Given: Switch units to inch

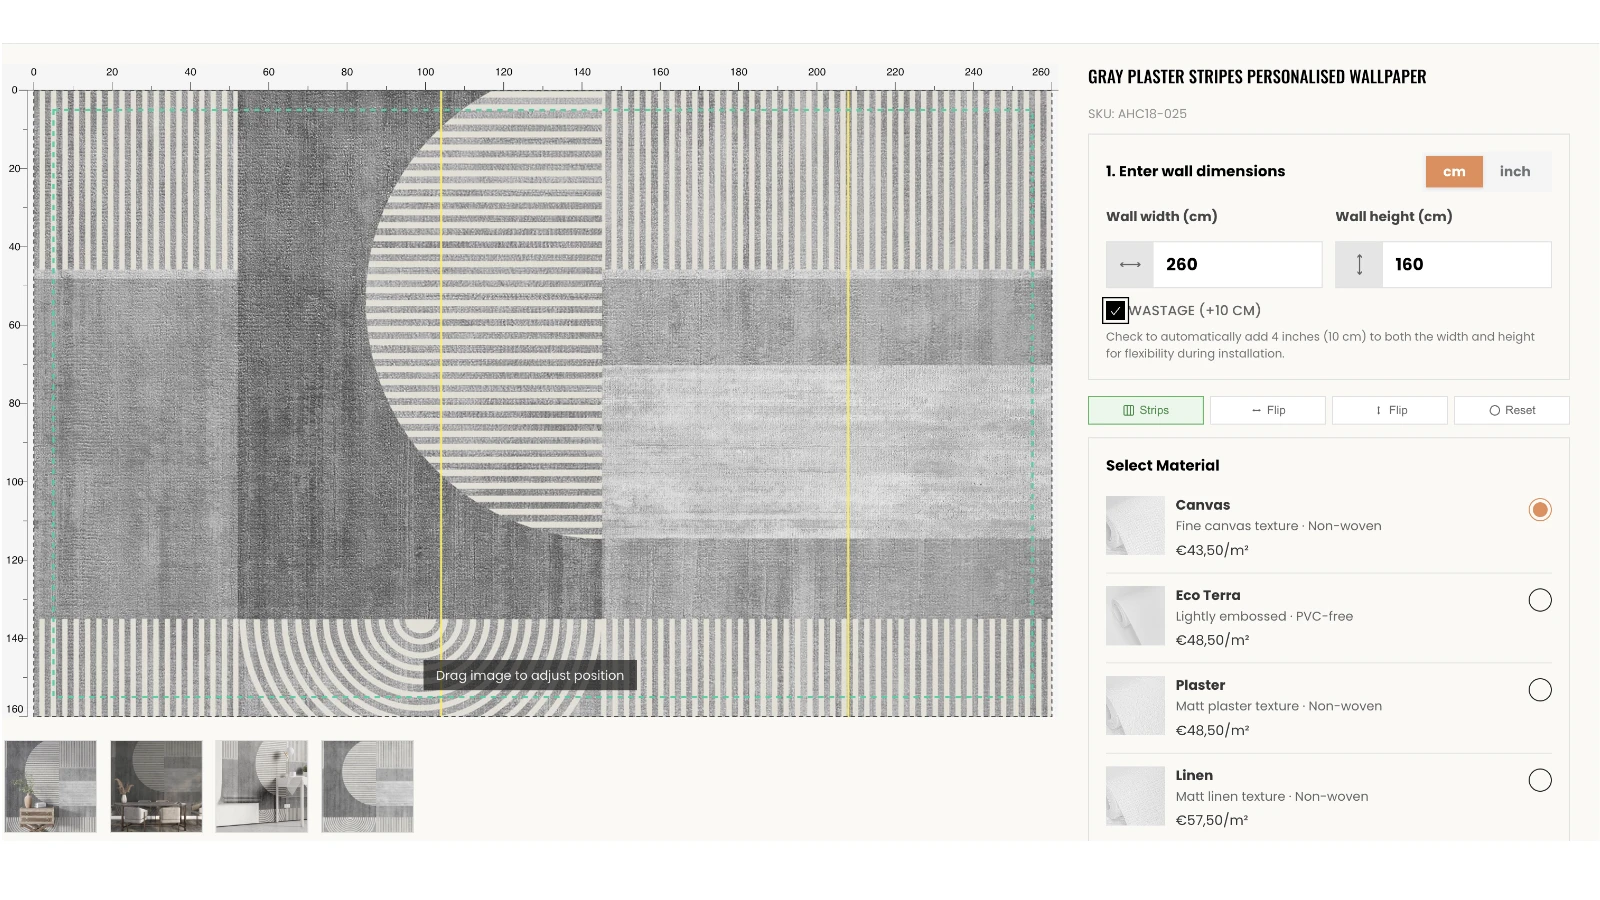Looking at the screenshot, I should coord(1515,172).
